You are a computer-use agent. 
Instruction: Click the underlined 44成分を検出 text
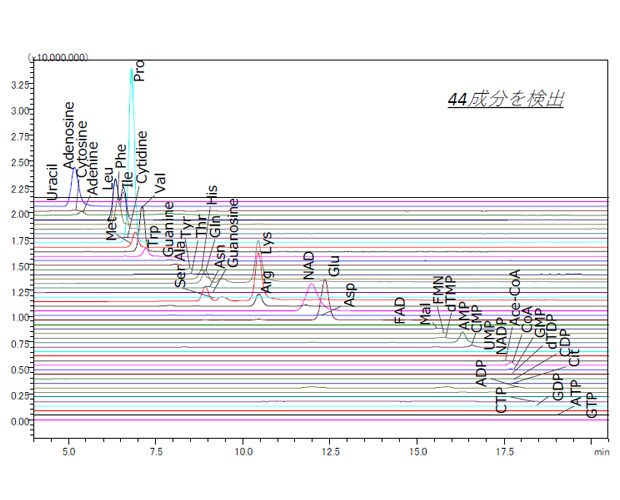tap(505, 100)
